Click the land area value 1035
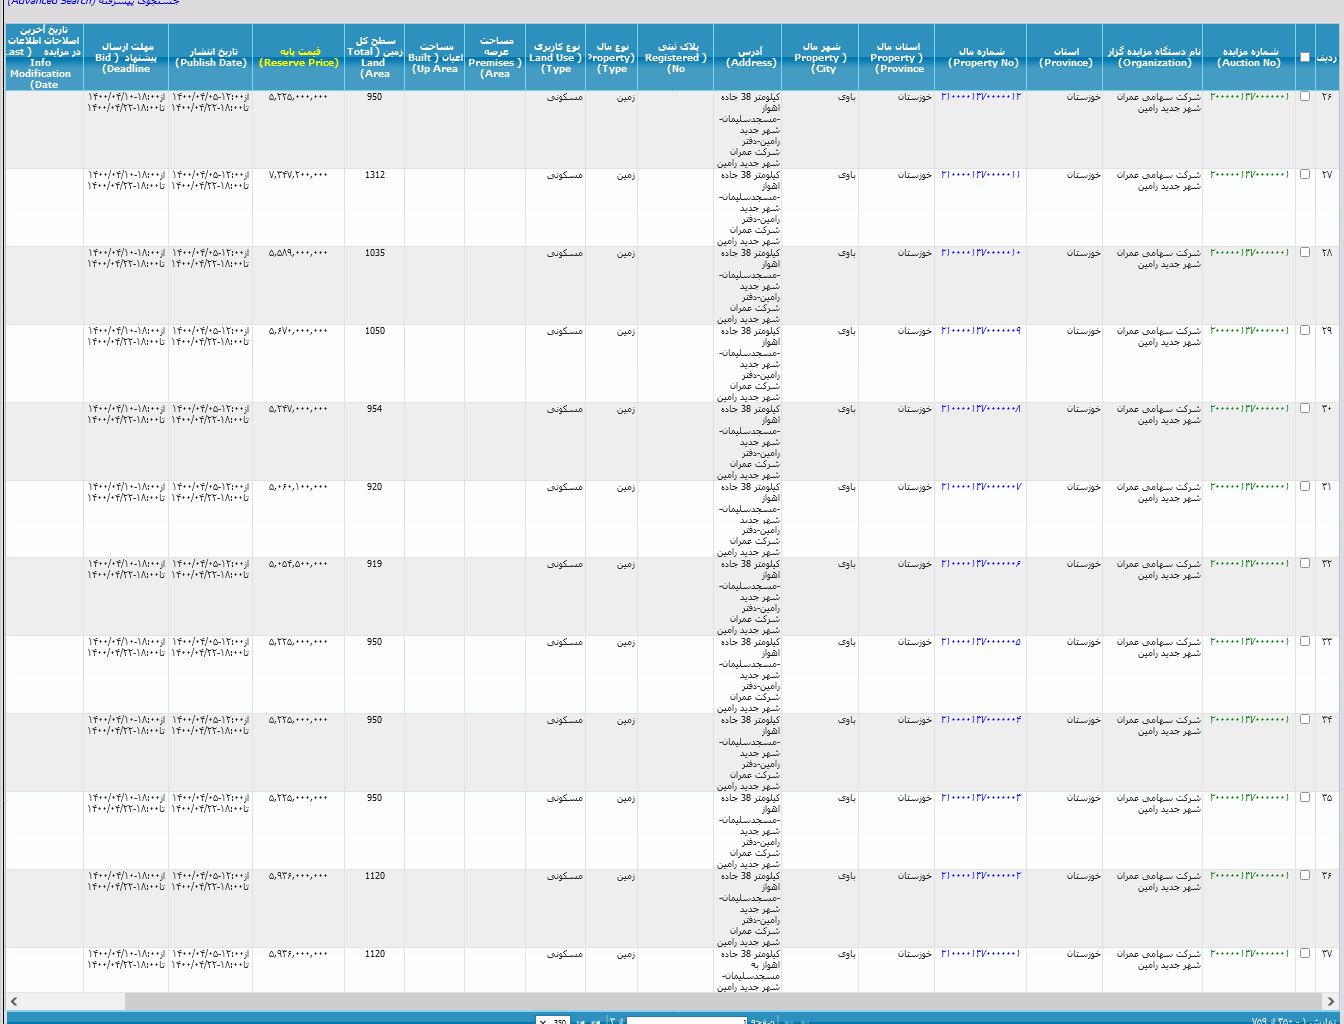The width and height of the screenshot is (1344, 1024). [374, 253]
